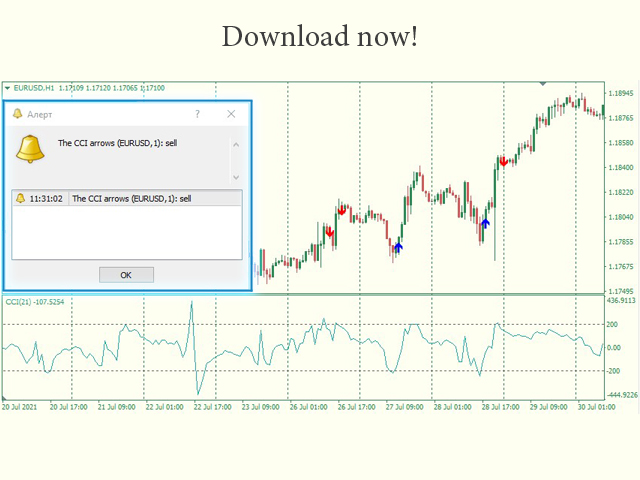Click the CCI 200 level on scale
Viewport: 640px width, 480px height.
(612, 325)
